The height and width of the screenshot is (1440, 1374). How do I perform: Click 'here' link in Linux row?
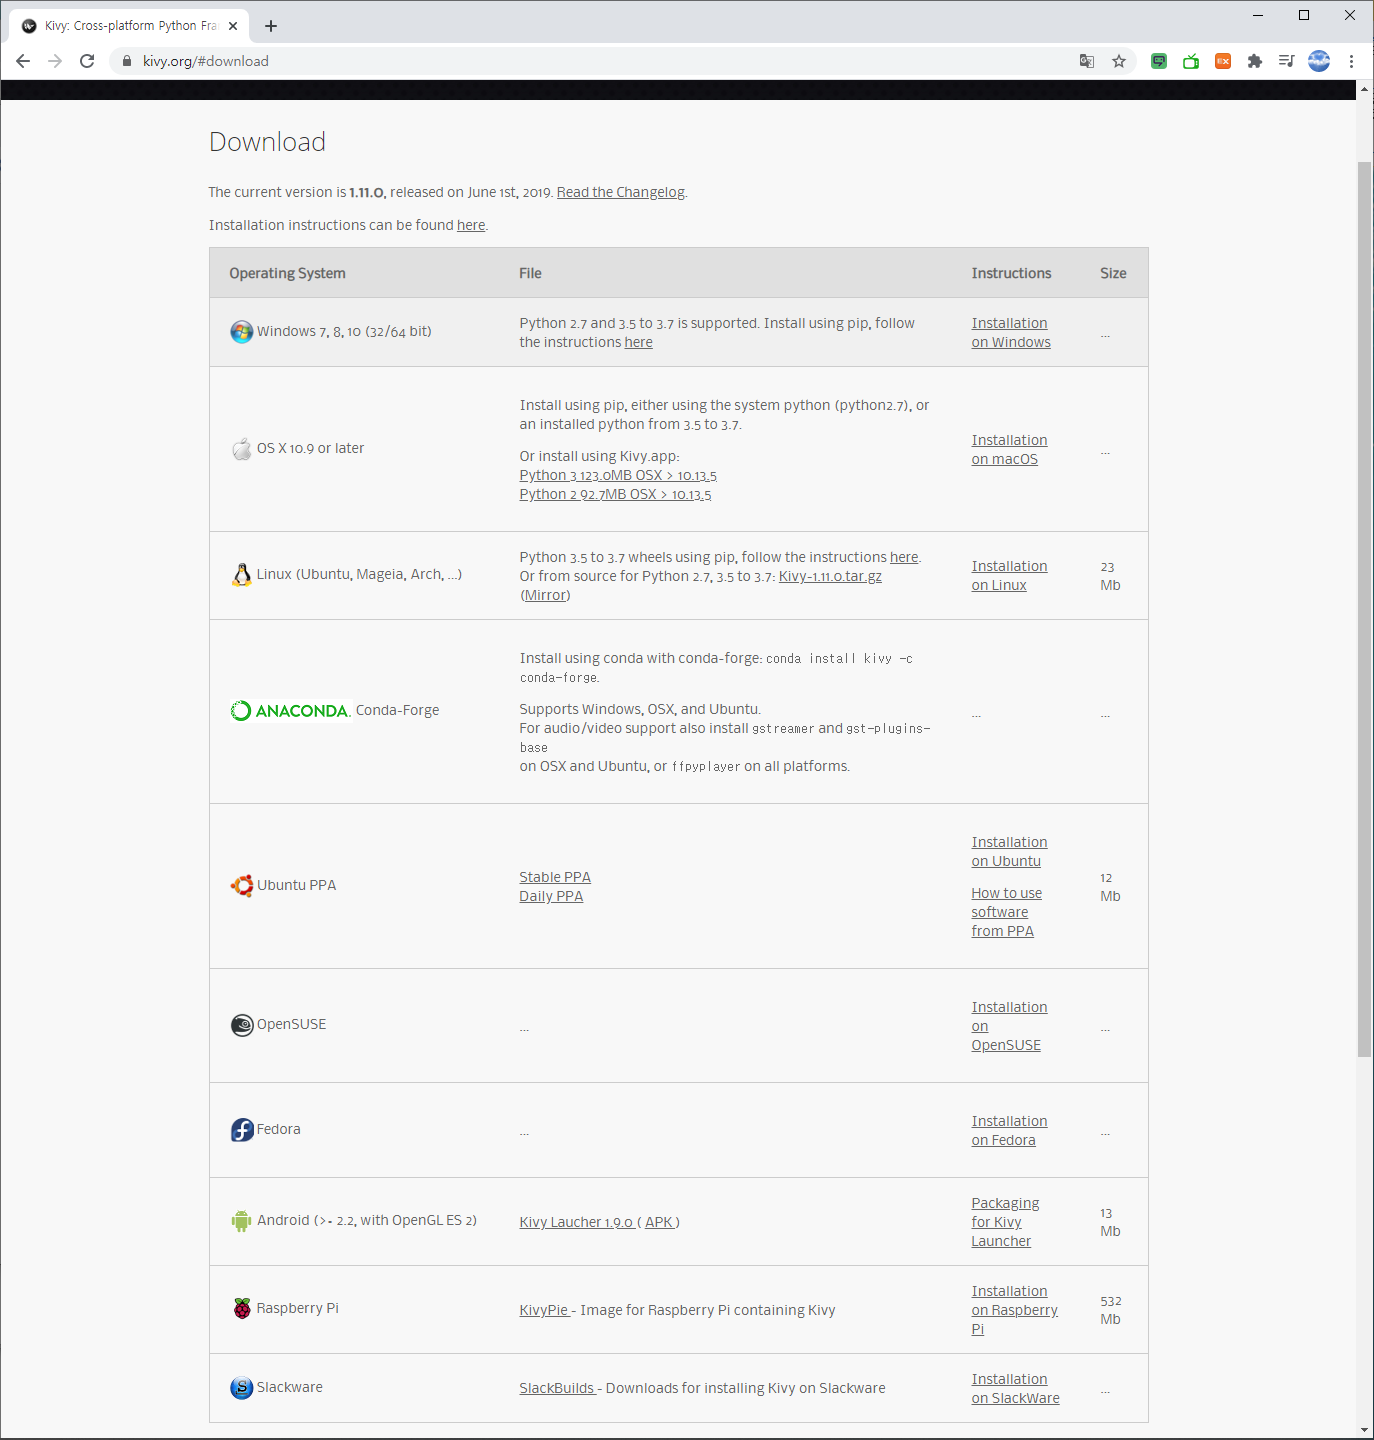coord(904,558)
